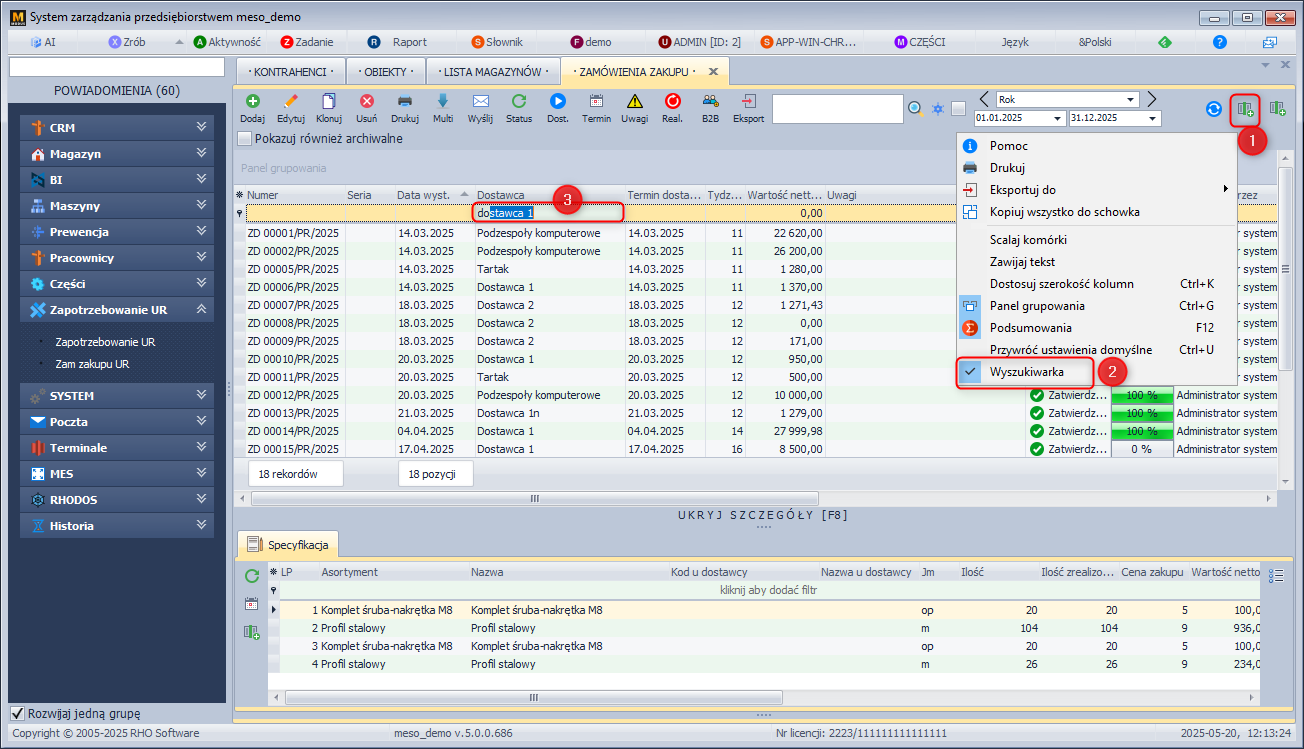Viewport: 1304px width, 749px height.
Task: Click the blue refresh icon near date range
Action: tap(1214, 109)
